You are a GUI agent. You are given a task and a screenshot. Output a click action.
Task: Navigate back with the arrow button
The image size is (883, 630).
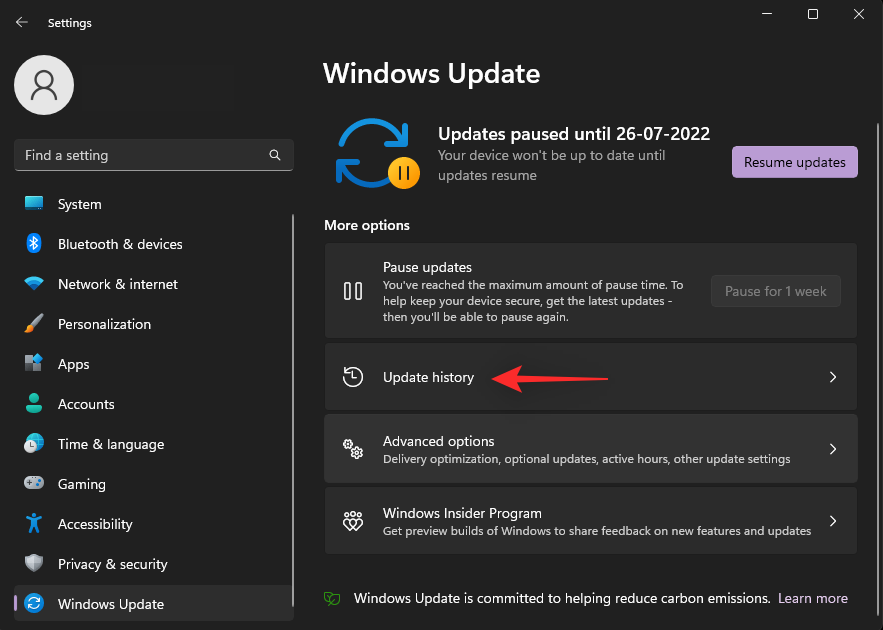click(21, 22)
